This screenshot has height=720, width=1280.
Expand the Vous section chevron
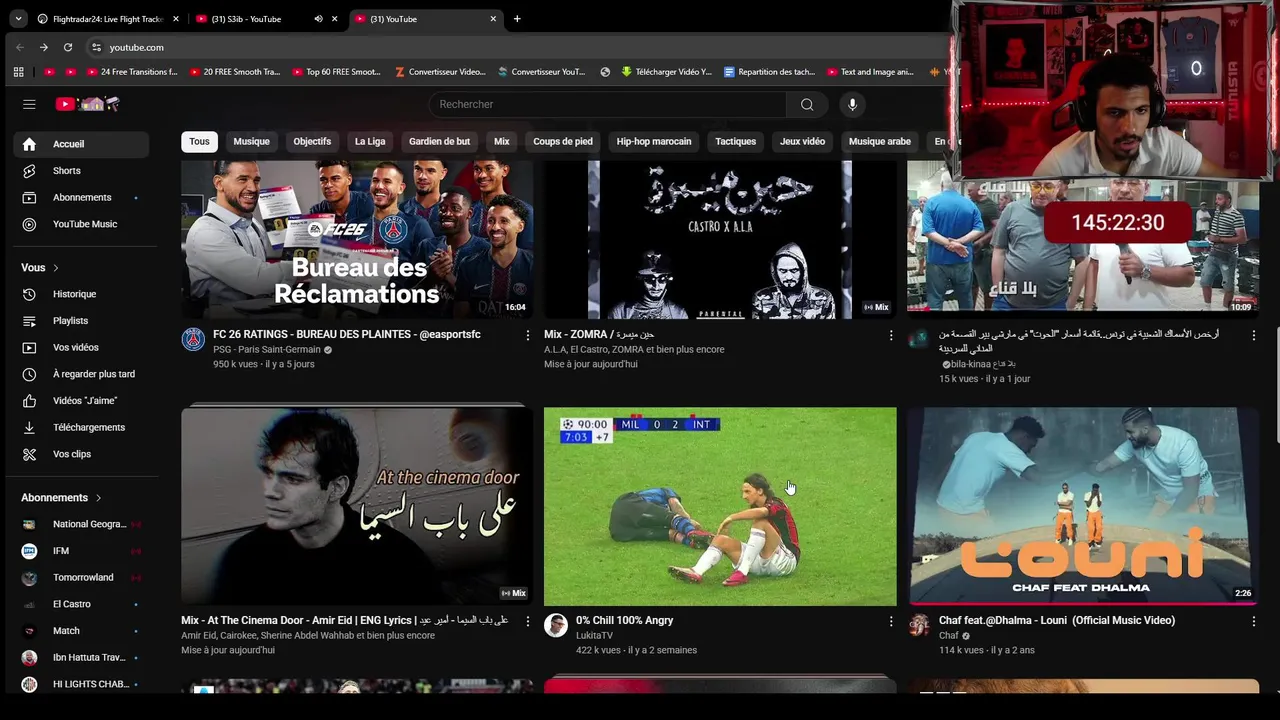[x=56, y=268]
